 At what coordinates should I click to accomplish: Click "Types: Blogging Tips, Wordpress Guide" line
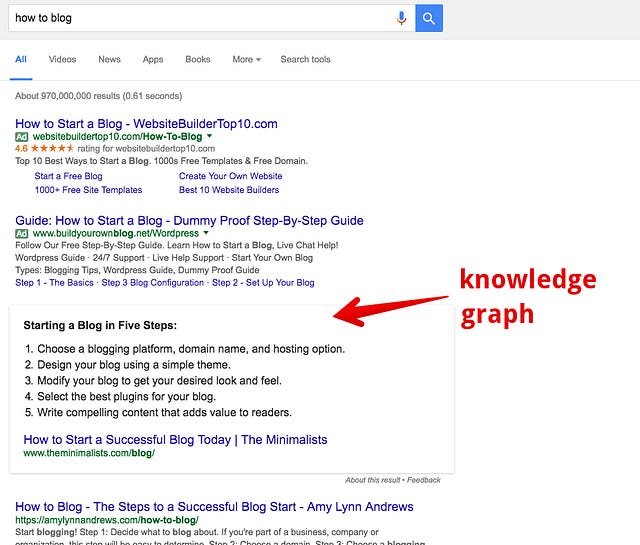coord(137,270)
